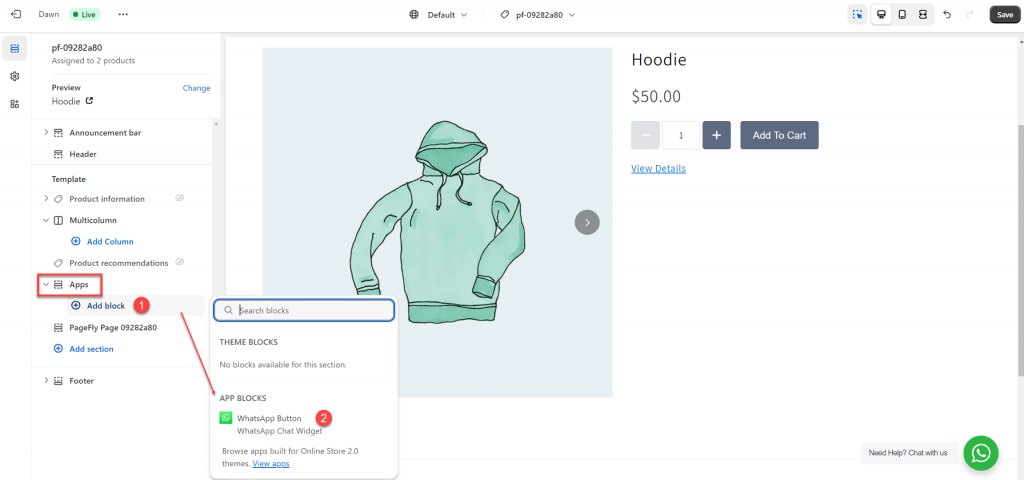Open the pf-09282a80 template dropdown
Image resolution: width=1024 pixels, height=480 pixels.
point(538,15)
